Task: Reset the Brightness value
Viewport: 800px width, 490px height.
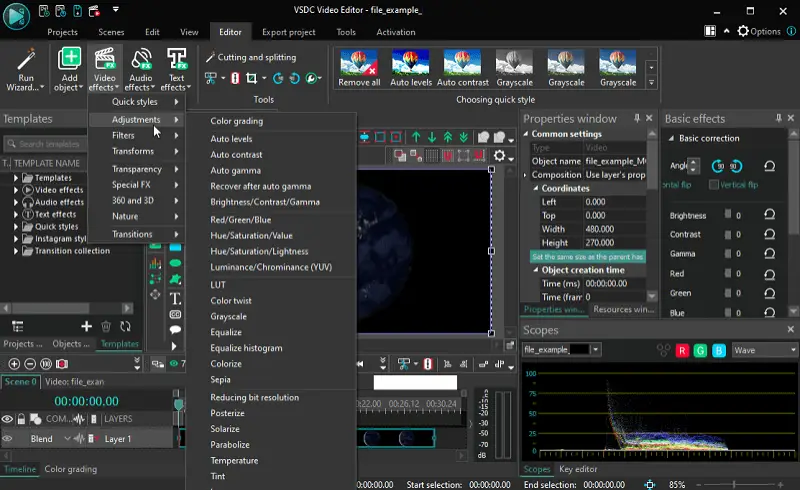Action: pos(769,214)
